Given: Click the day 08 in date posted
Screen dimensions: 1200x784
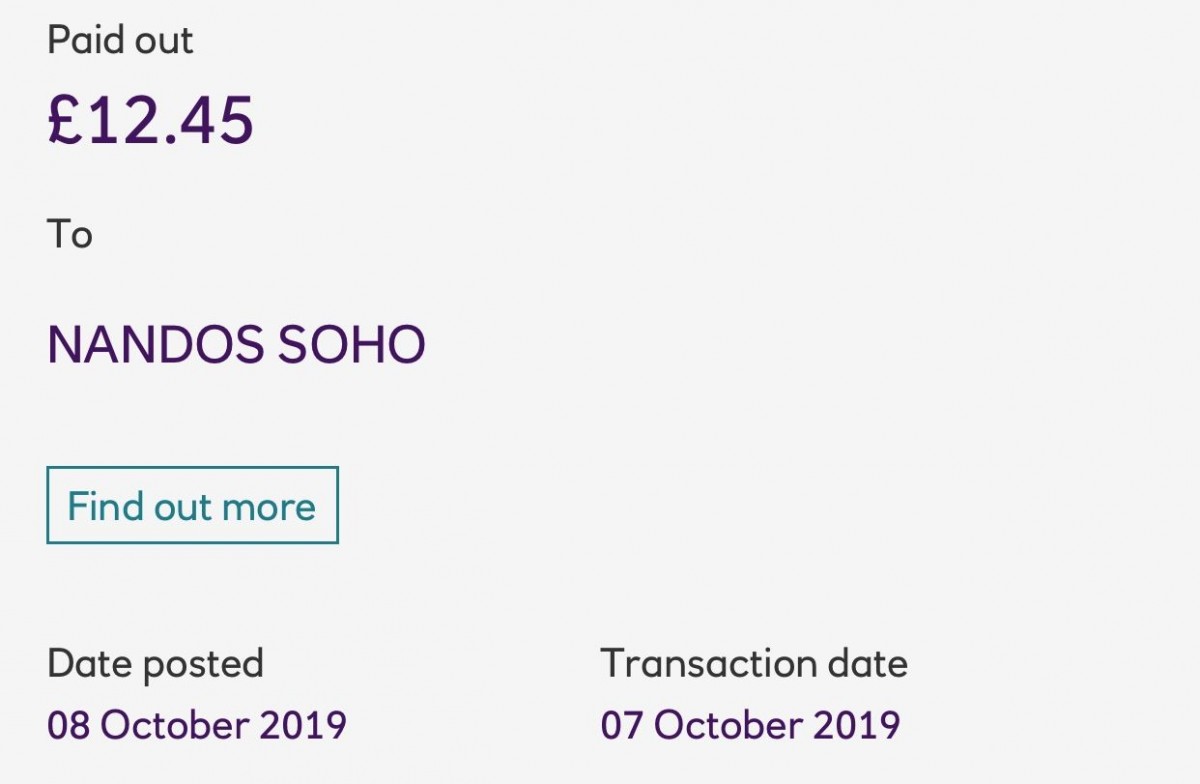Looking at the screenshot, I should (69, 725).
